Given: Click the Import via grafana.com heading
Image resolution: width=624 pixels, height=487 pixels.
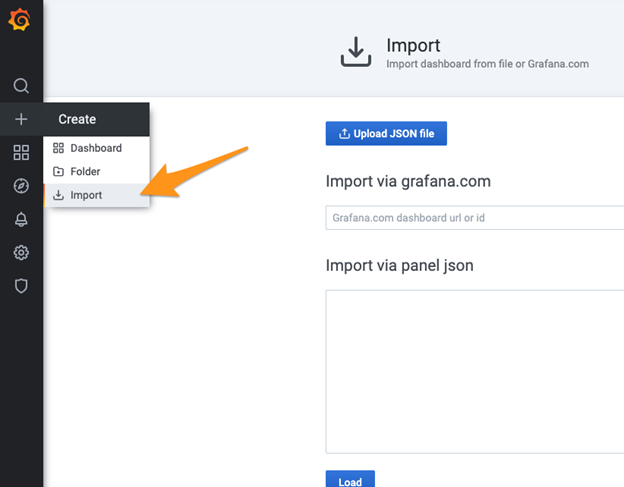Looking at the screenshot, I should pos(408,181).
